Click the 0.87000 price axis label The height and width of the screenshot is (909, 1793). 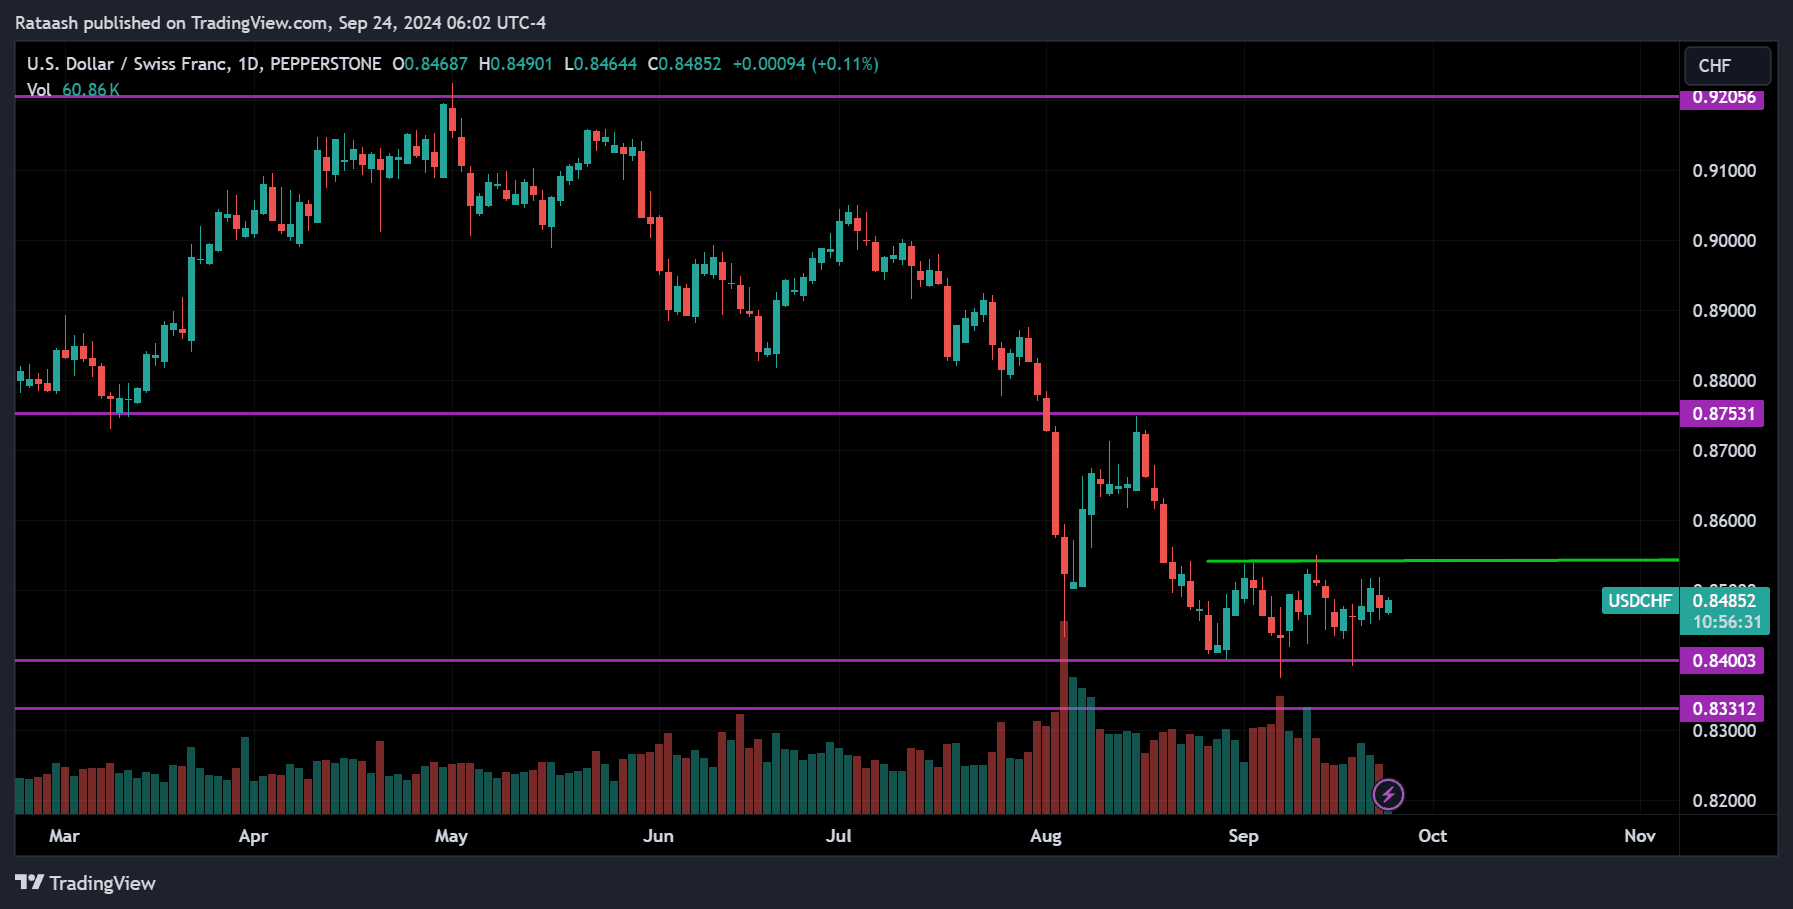pos(1724,451)
